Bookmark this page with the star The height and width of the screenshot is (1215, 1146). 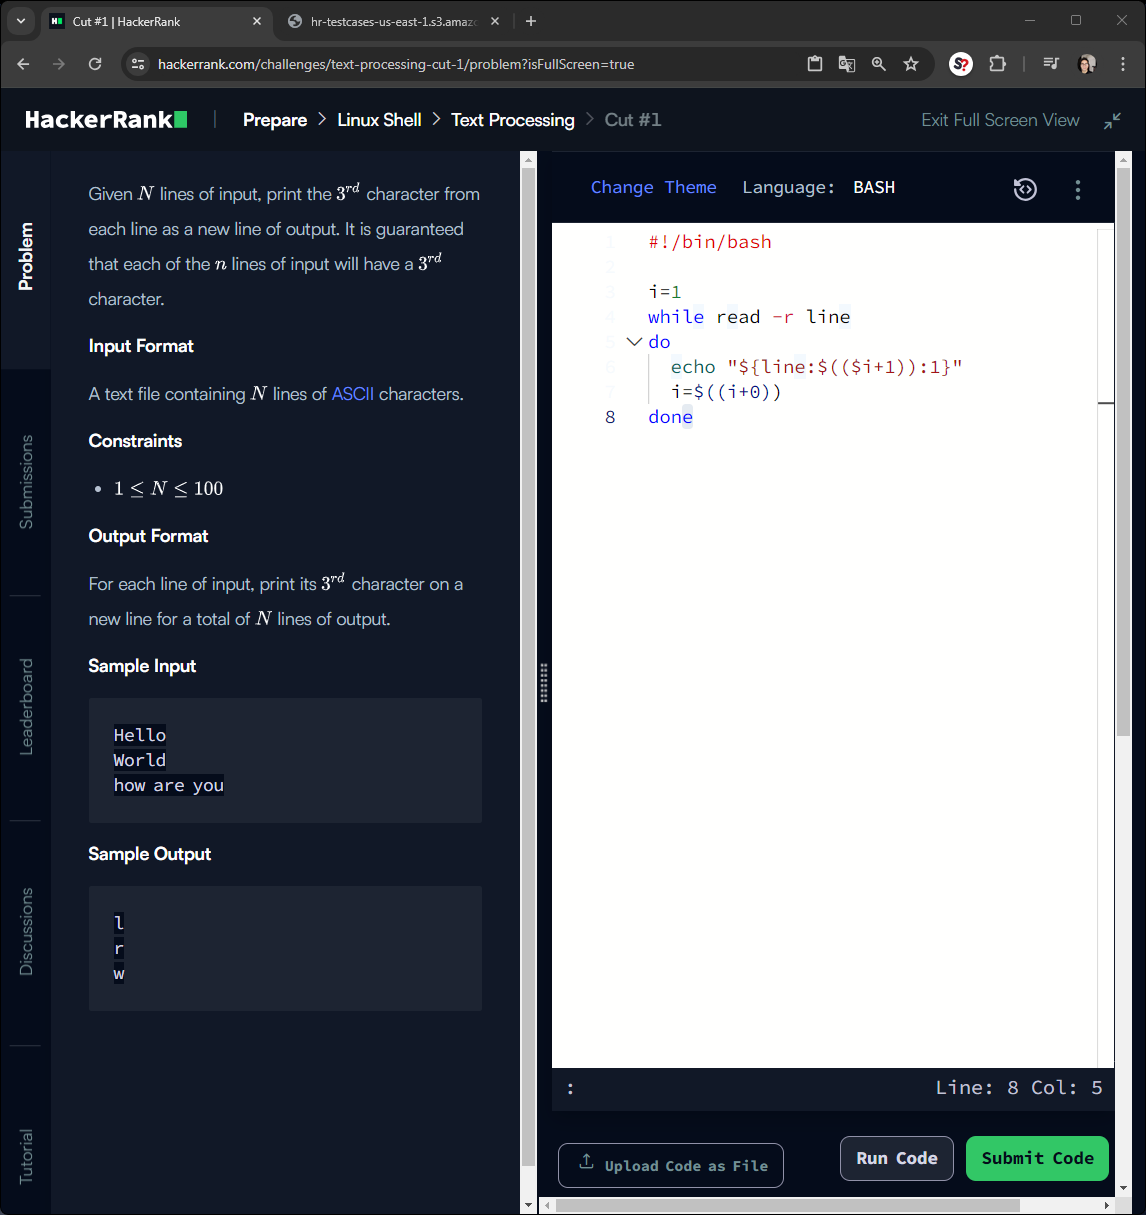click(x=911, y=64)
